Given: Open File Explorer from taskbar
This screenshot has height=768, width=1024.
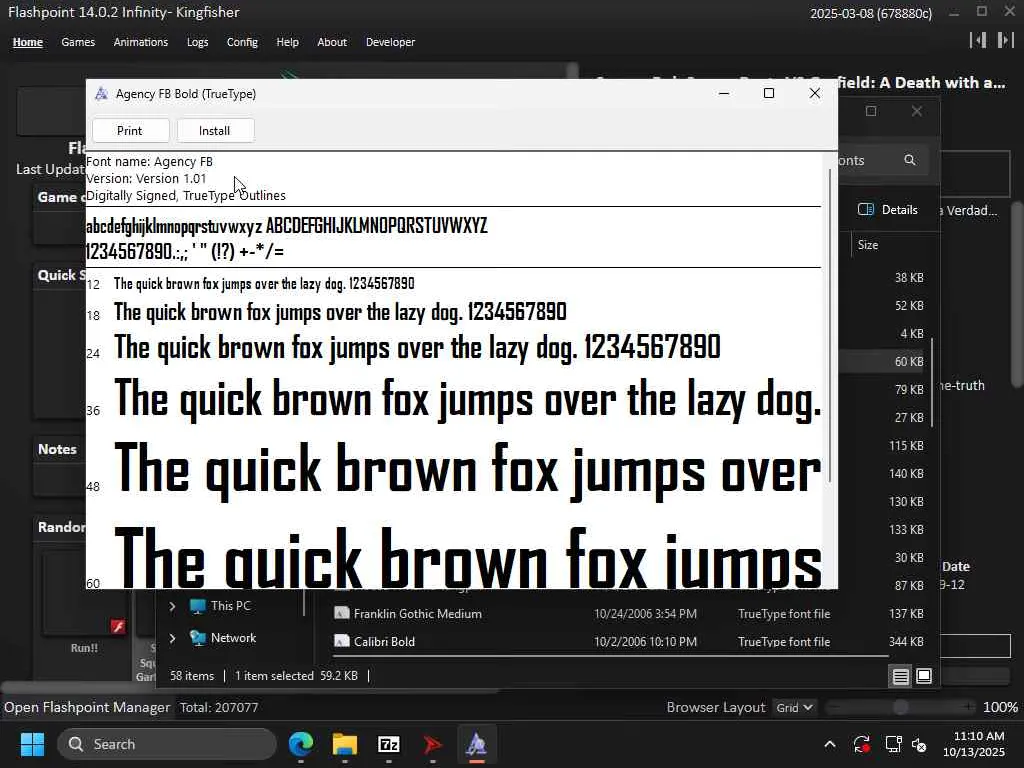Looking at the screenshot, I should (x=345, y=744).
